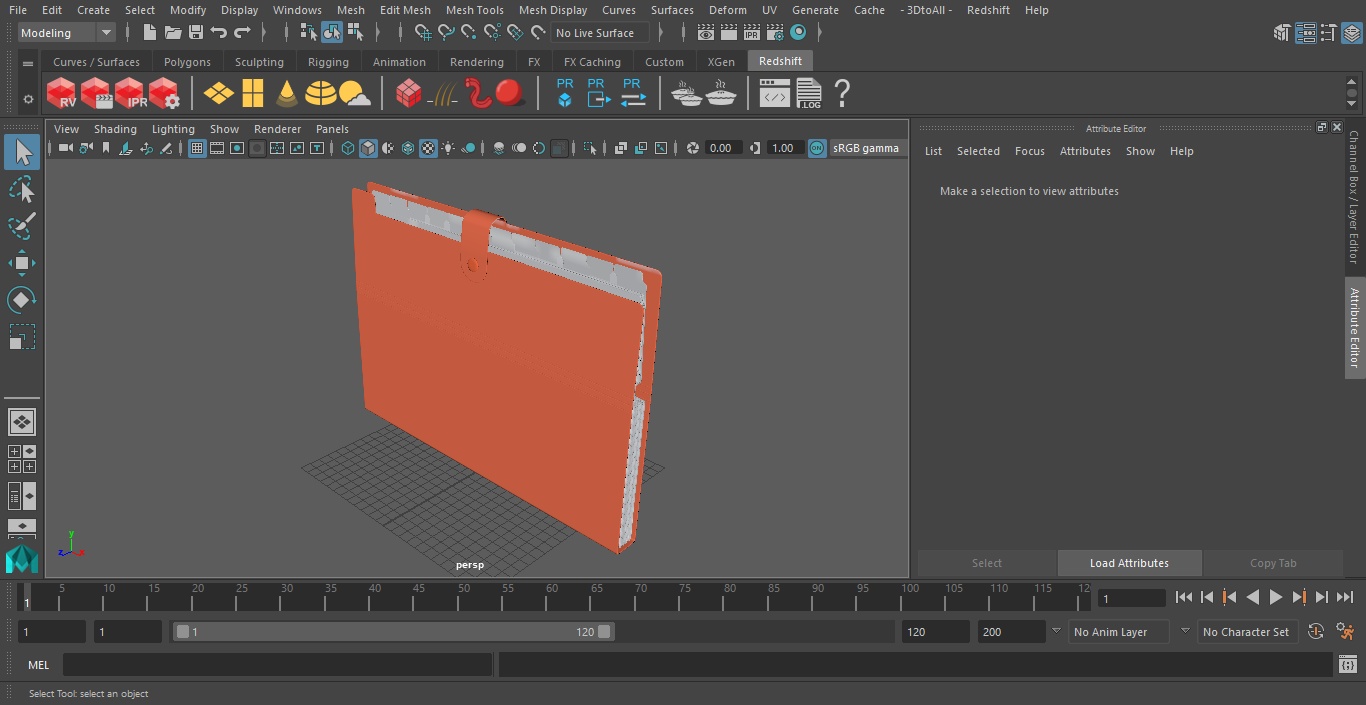Open the Modeling menu set dropdown
Viewport: 1366px width, 705px height.
click(67, 33)
